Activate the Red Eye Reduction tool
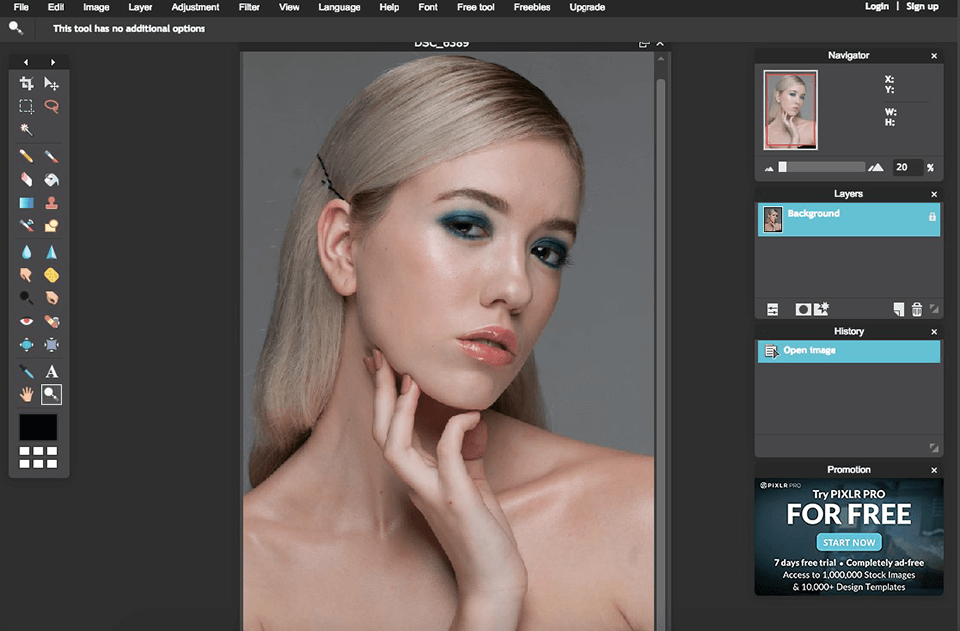 pyautogui.click(x=26, y=321)
